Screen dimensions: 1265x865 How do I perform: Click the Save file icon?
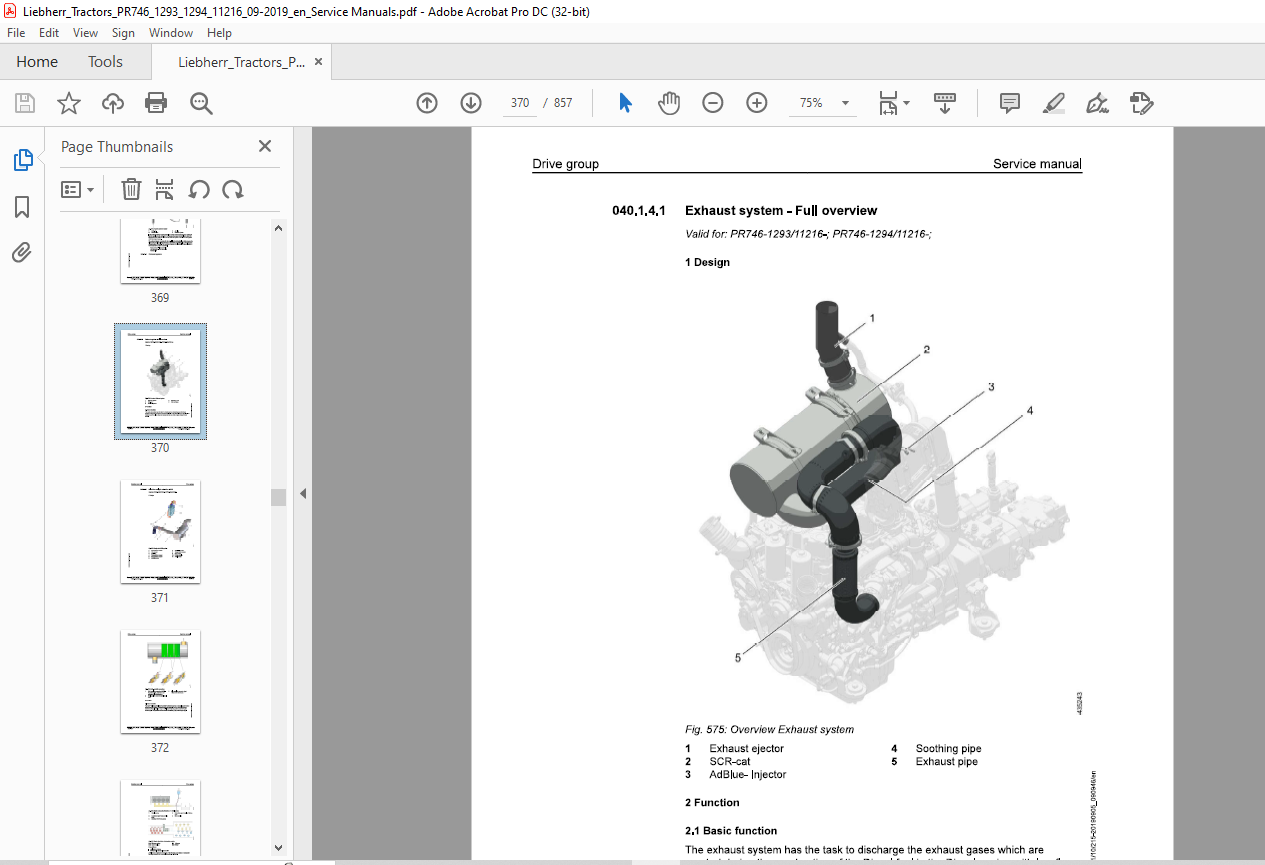tap(25, 102)
